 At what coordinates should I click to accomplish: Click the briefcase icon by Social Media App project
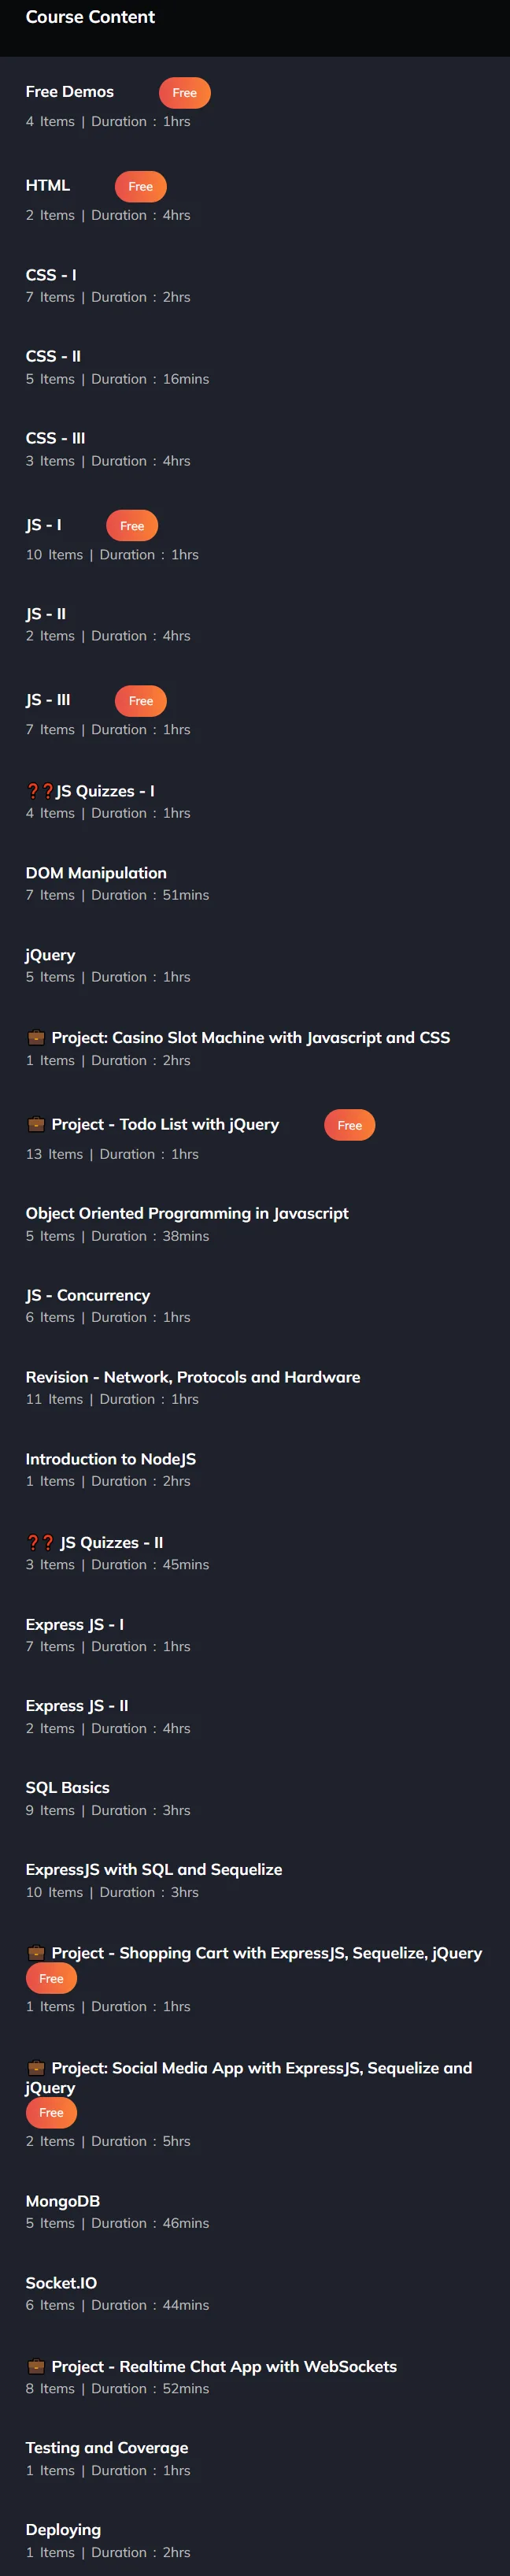click(36, 2067)
